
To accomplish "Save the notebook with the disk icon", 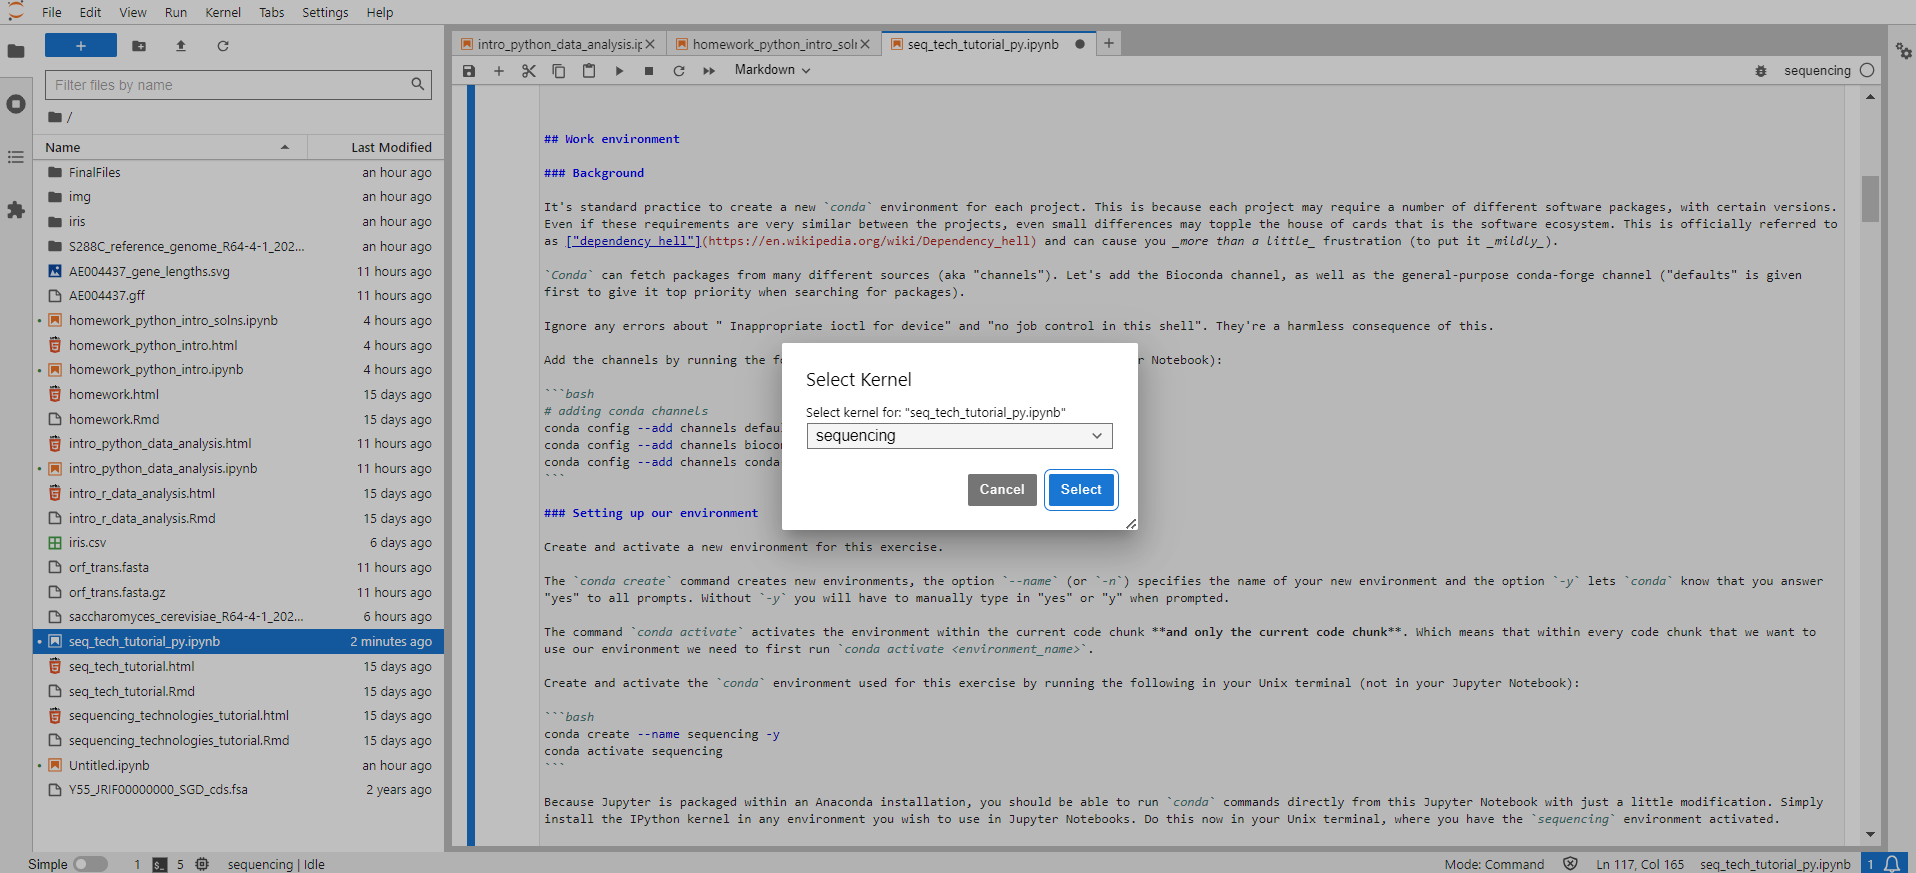I will [x=469, y=71].
